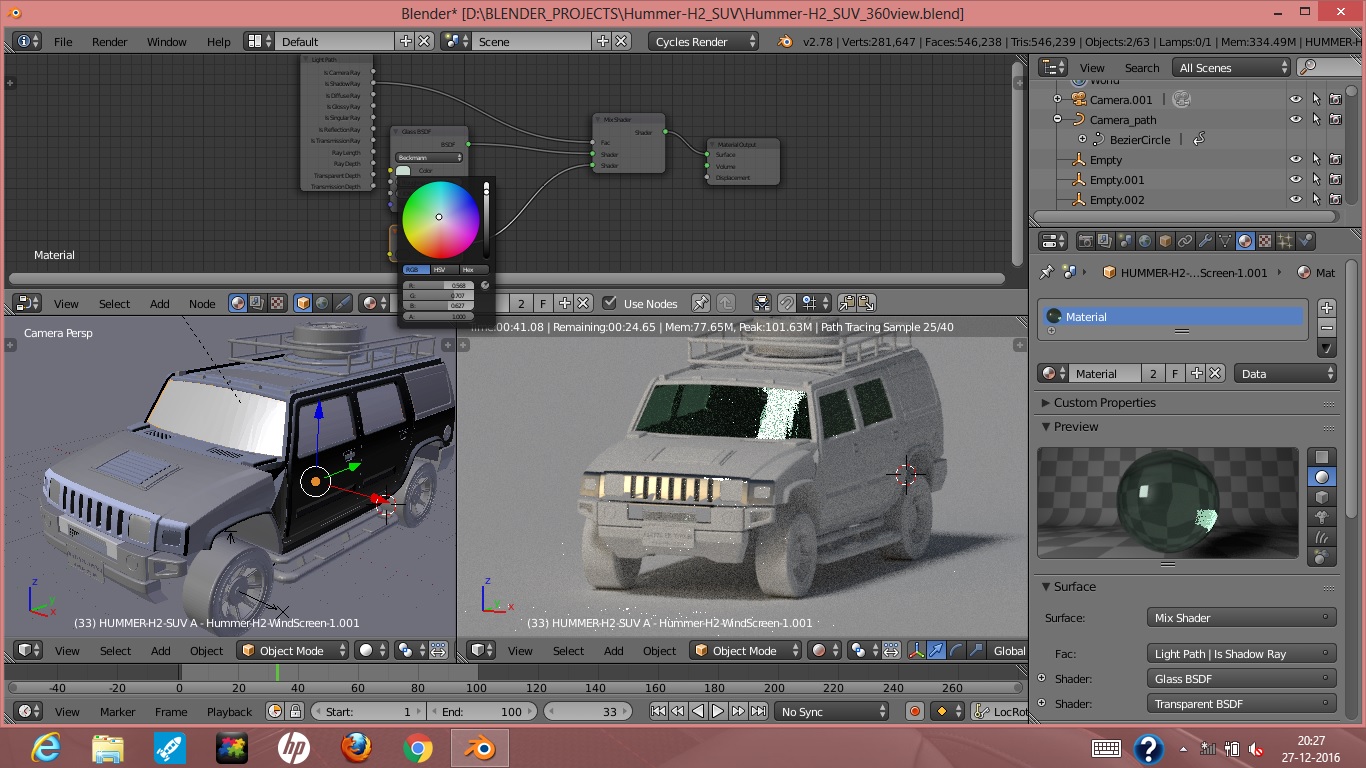The height and width of the screenshot is (768, 1366).
Task: Toggle visibility eye for Camera.001
Action: pyautogui.click(x=1296, y=99)
